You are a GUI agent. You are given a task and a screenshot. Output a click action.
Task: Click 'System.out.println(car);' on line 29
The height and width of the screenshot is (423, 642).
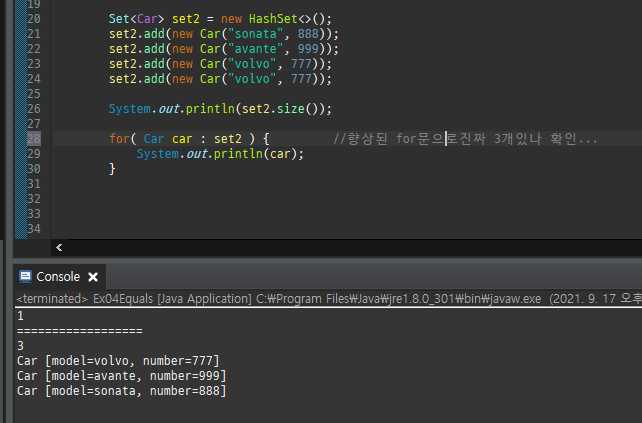220,154
